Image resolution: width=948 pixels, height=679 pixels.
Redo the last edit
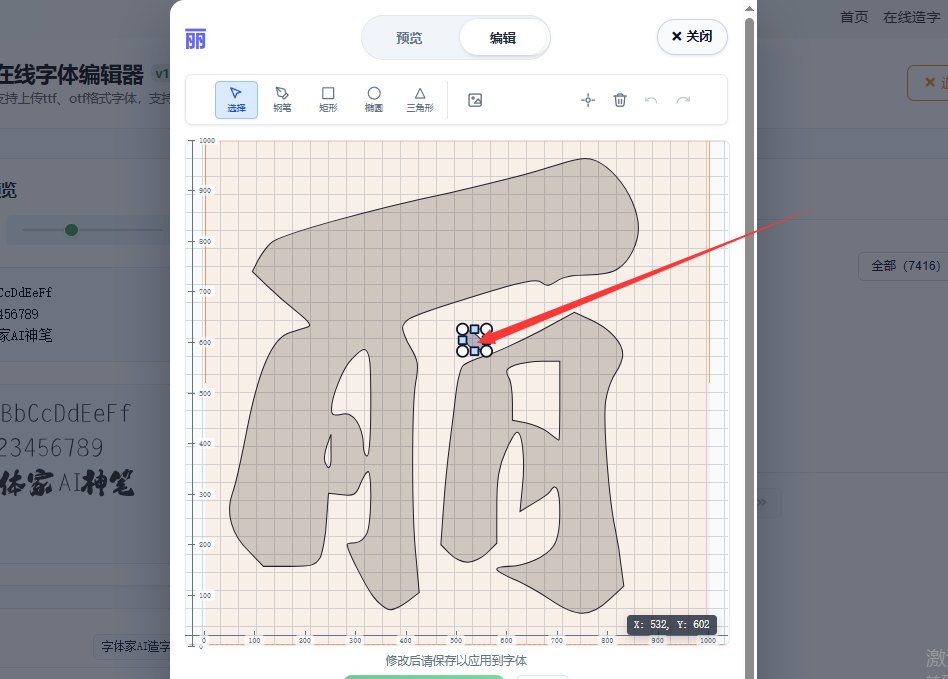[684, 99]
